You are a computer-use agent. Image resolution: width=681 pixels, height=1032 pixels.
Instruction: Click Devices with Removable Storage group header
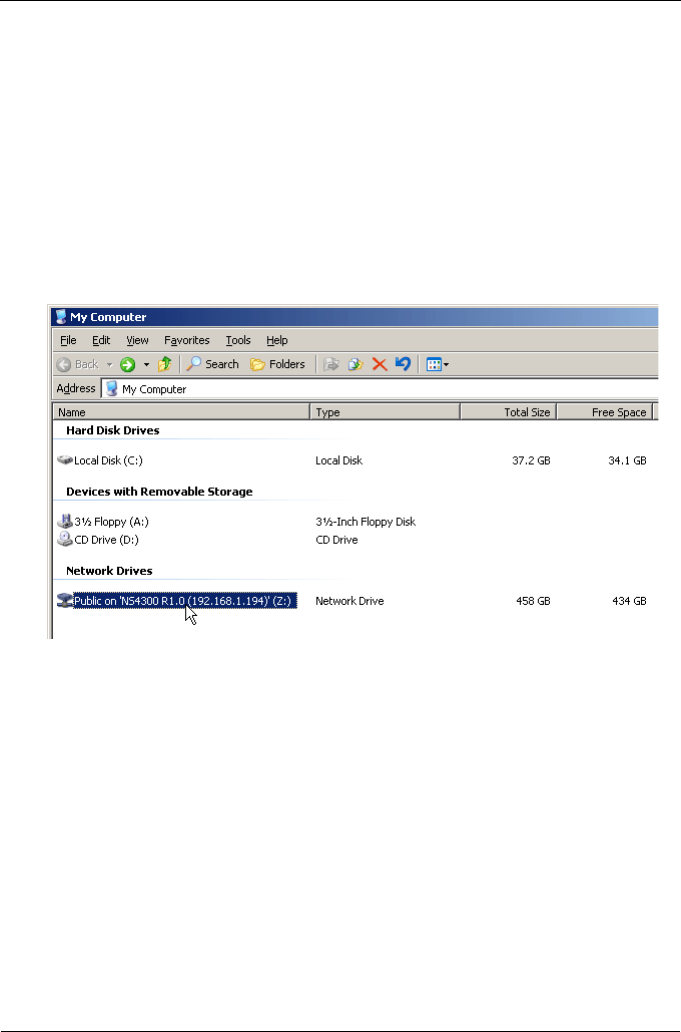coord(159,492)
